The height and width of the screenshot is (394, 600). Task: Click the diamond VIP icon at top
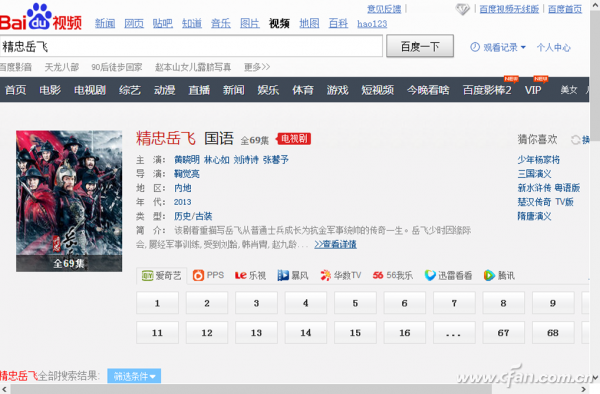(x=462, y=9)
